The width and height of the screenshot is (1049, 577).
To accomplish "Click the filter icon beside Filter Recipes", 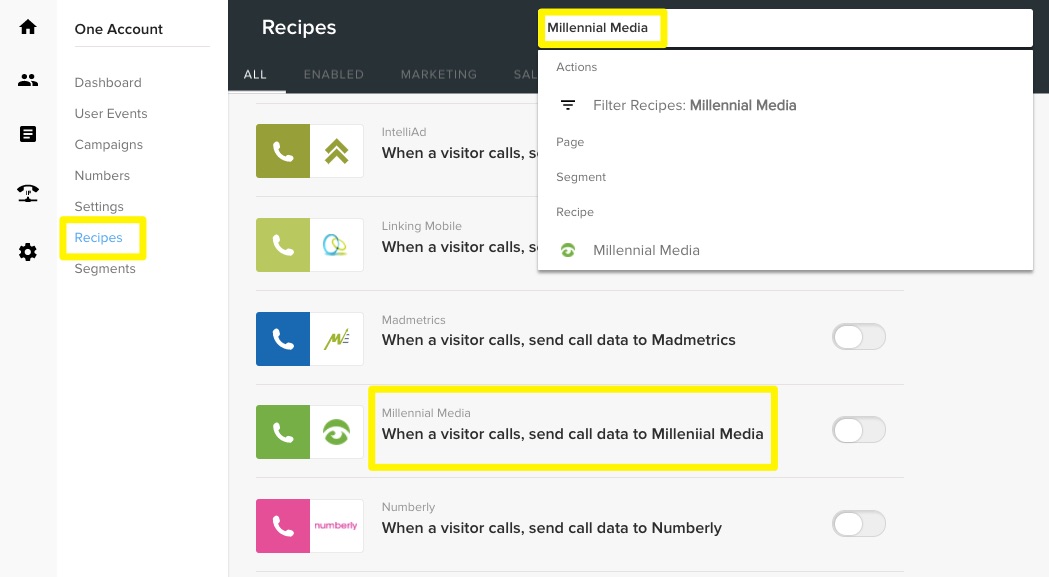I will click(x=567, y=105).
